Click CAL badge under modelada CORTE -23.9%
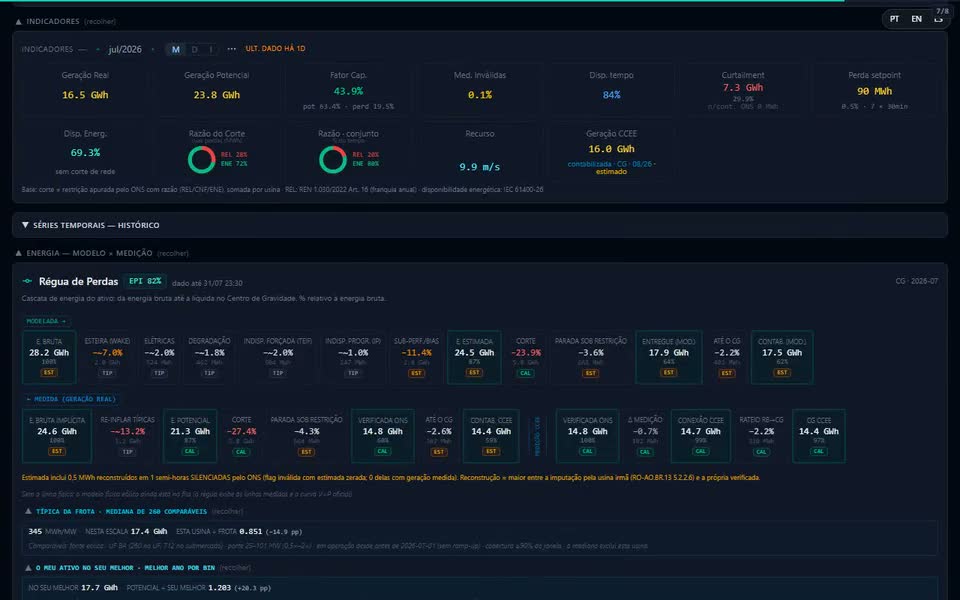960x600 pixels. 525,372
